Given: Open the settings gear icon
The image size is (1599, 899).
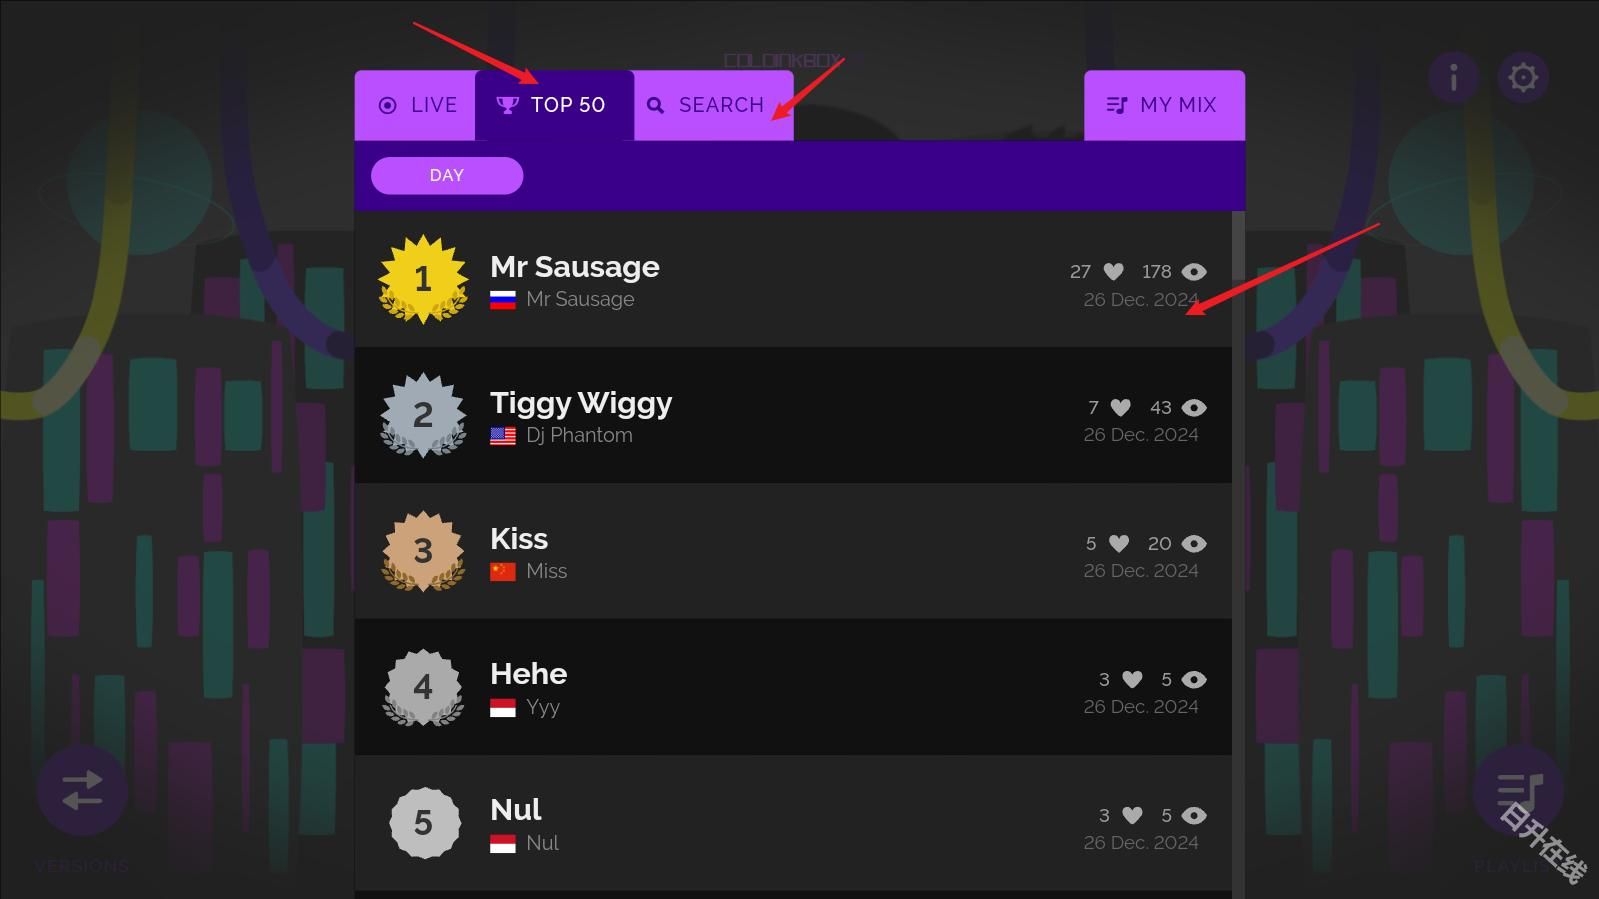Looking at the screenshot, I should (1522, 77).
